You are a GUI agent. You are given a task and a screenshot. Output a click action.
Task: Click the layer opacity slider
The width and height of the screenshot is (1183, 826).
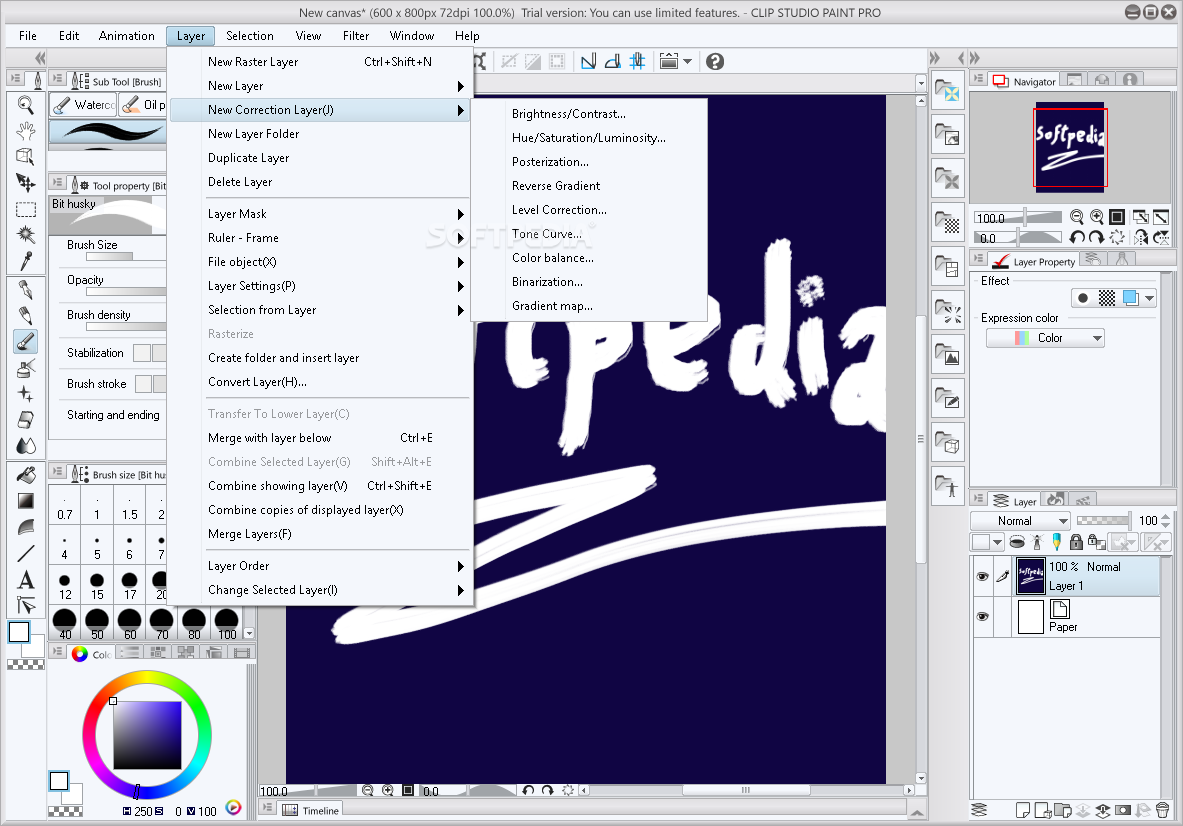pos(1103,520)
